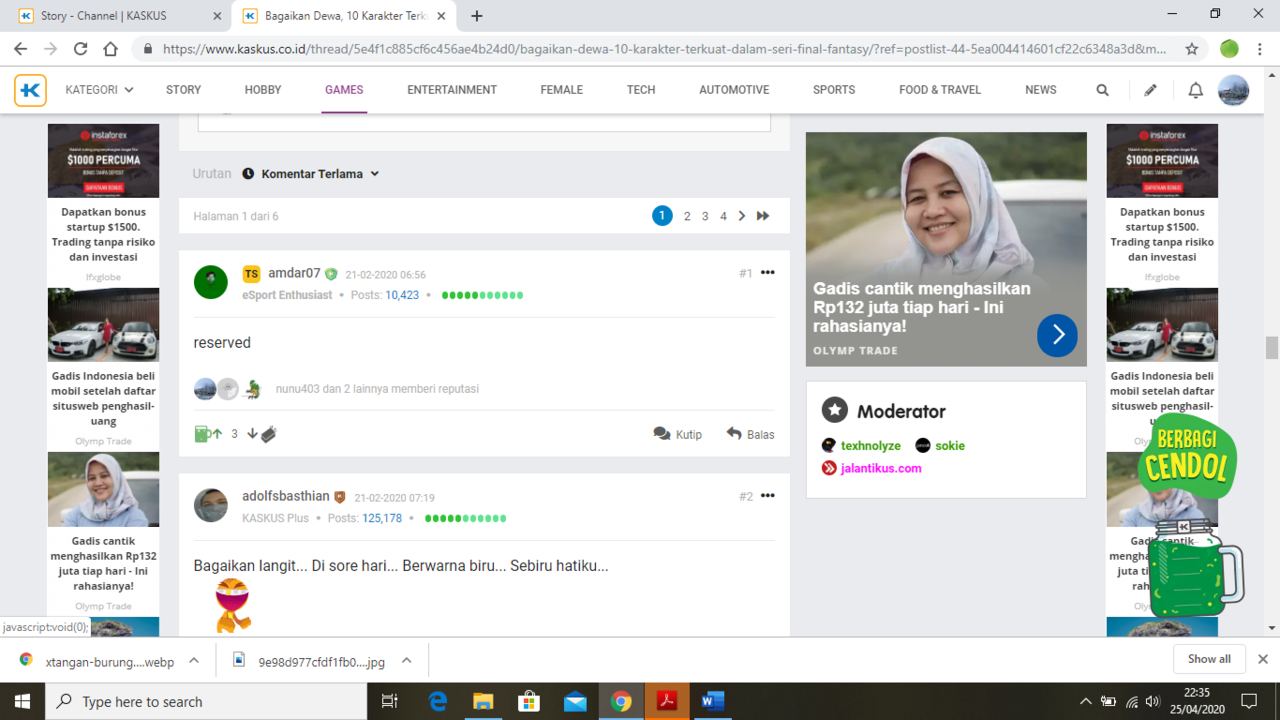Open the user profile avatar in the navbar
This screenshot has height=720, width=1280.
pyautogui.click(x=1233, y=90)
